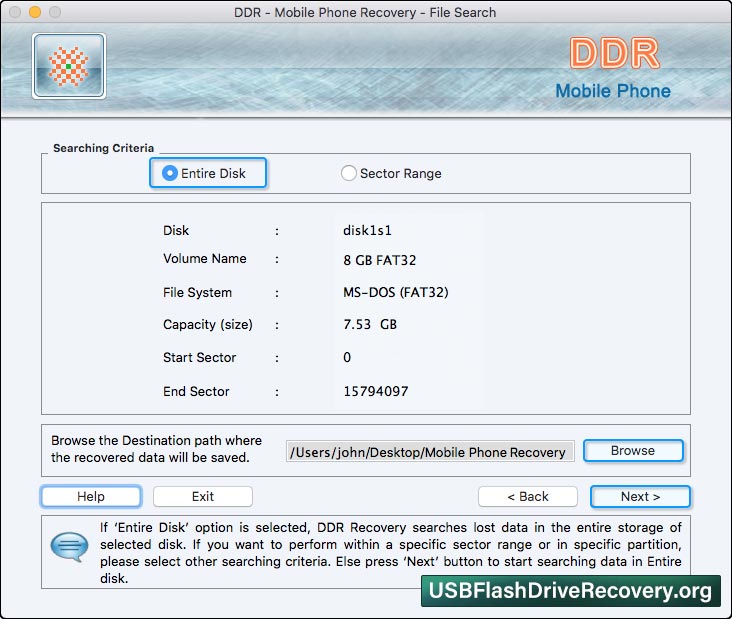Go back with the < Back button

(x=528, y=496)
